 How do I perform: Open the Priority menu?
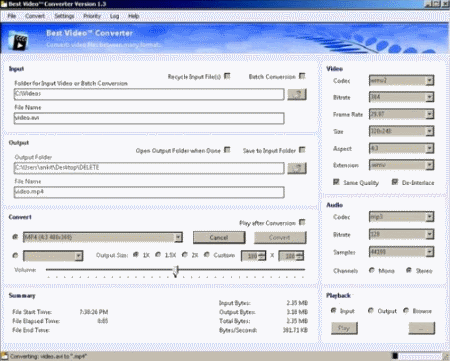[x=92, y=16]
